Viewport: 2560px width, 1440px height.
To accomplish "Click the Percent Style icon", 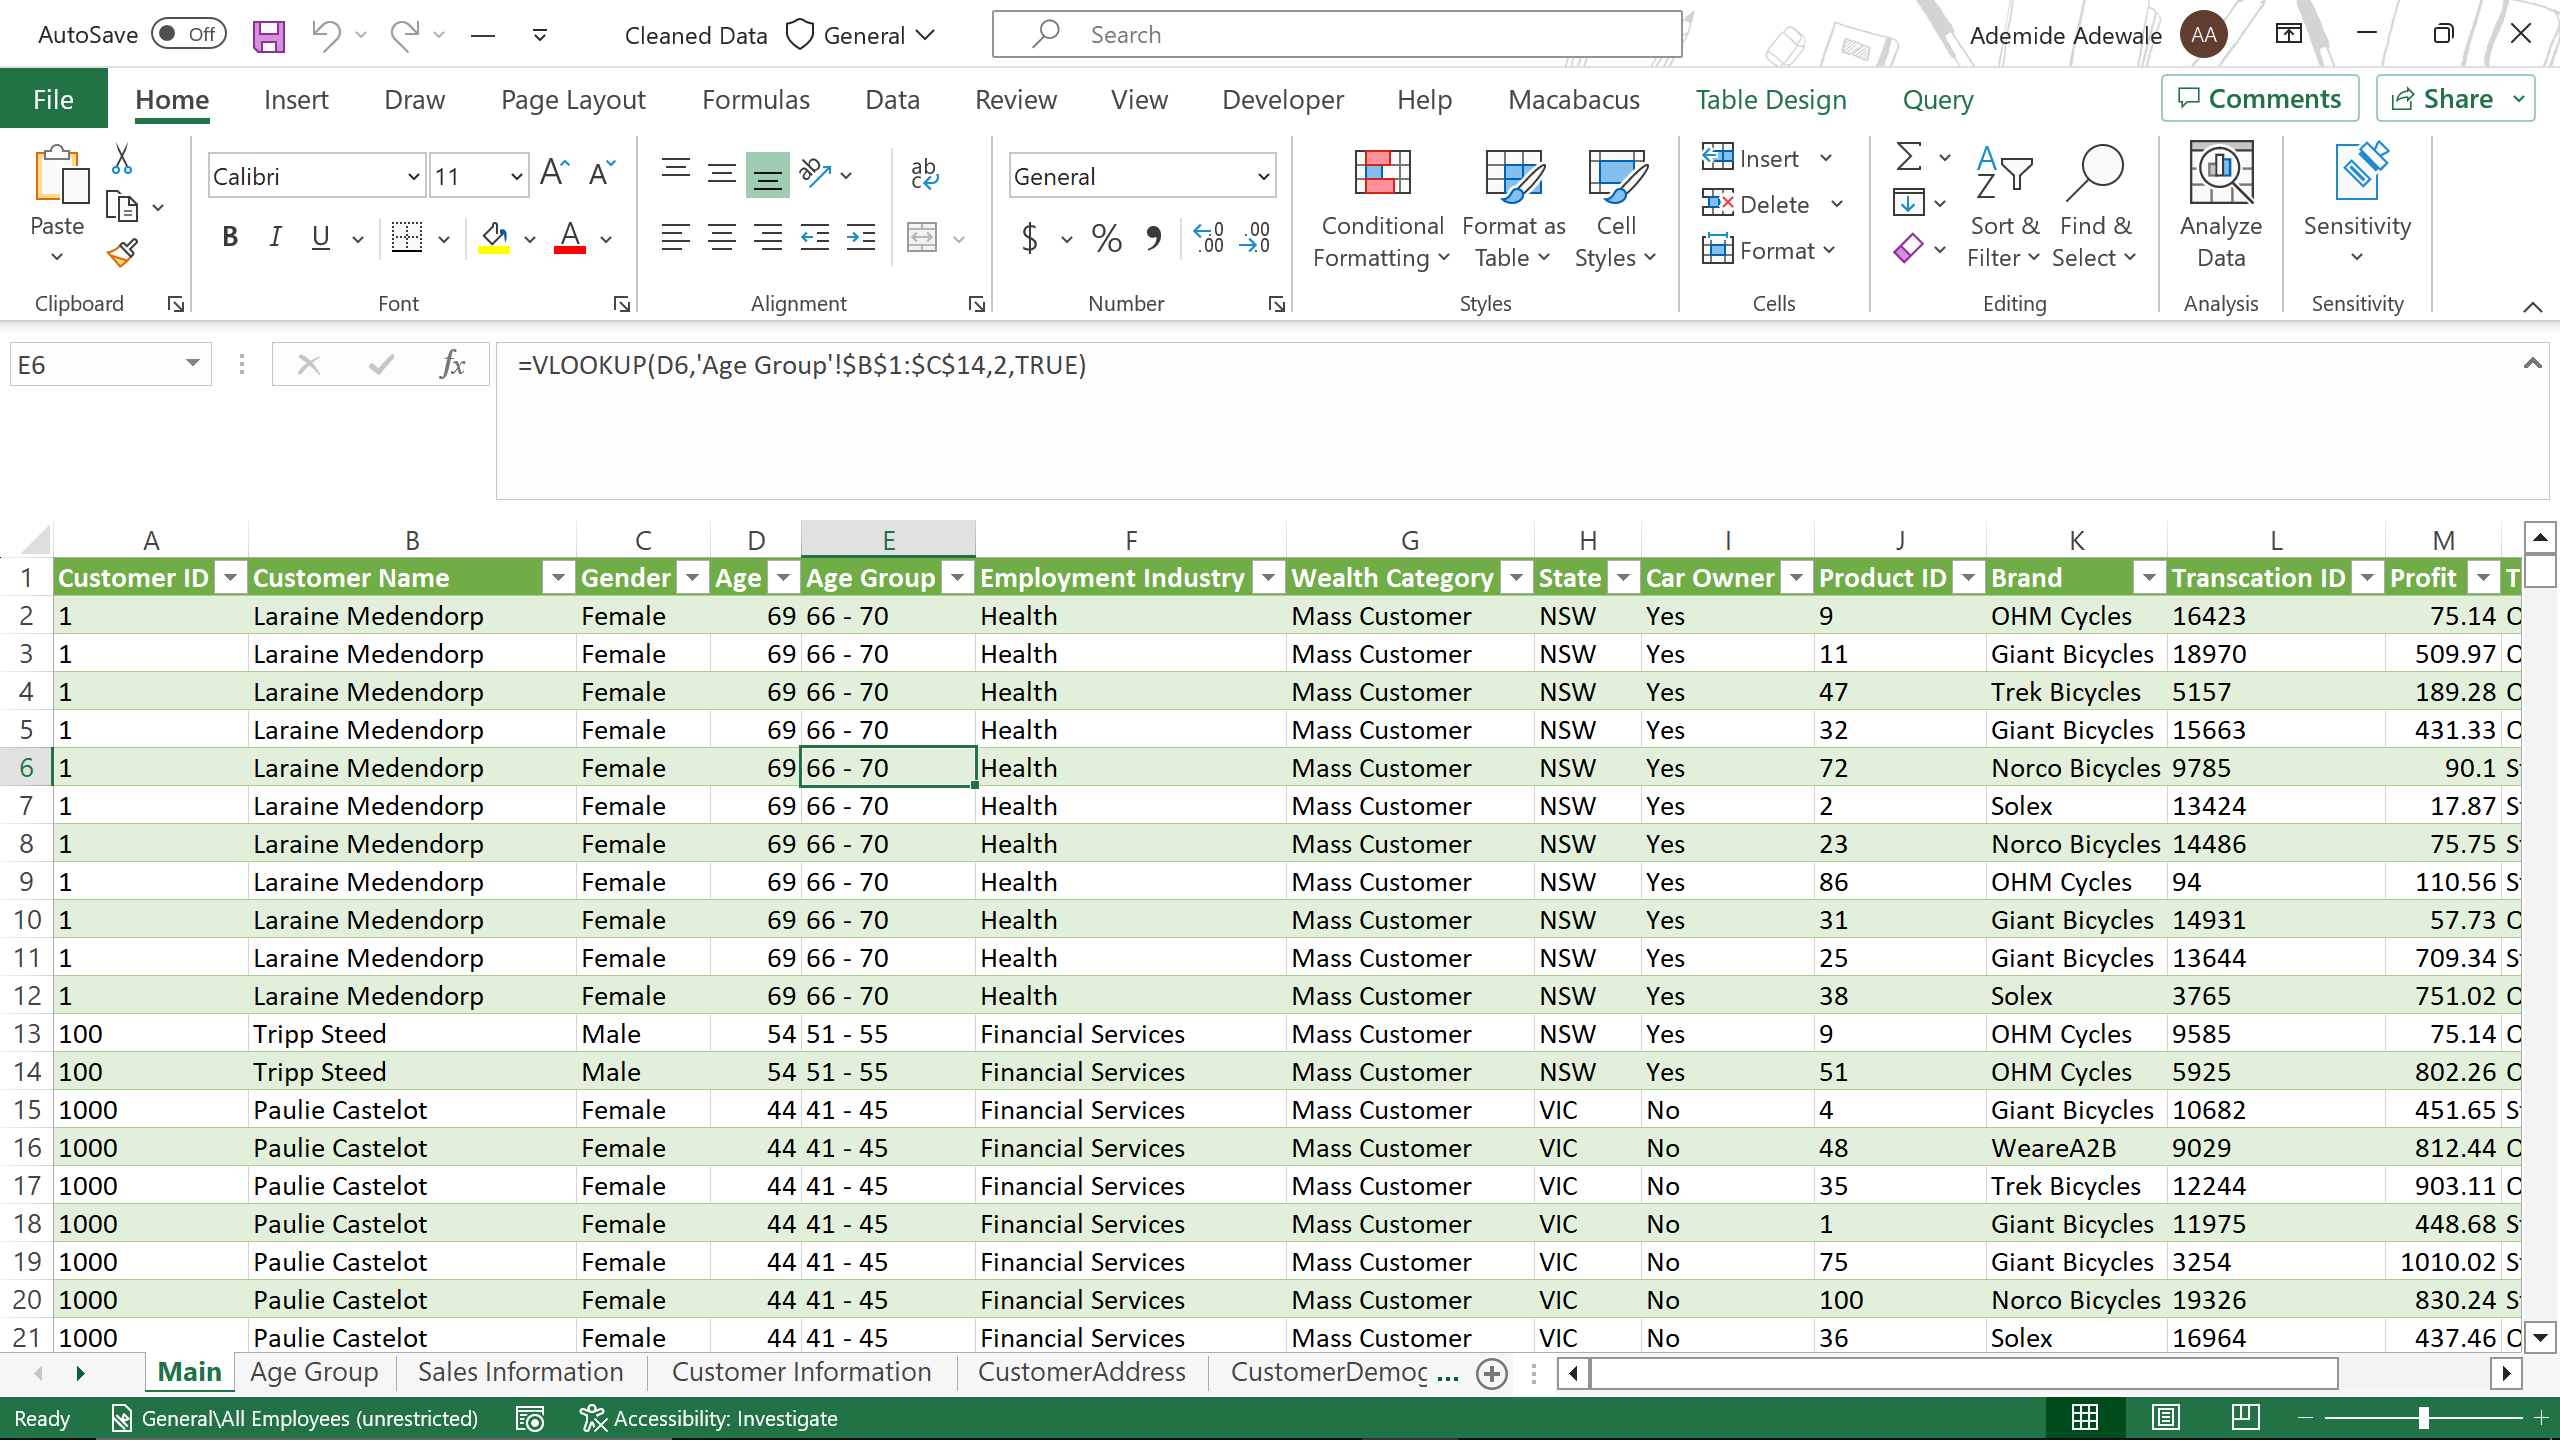I will (x=1106, y=238).
